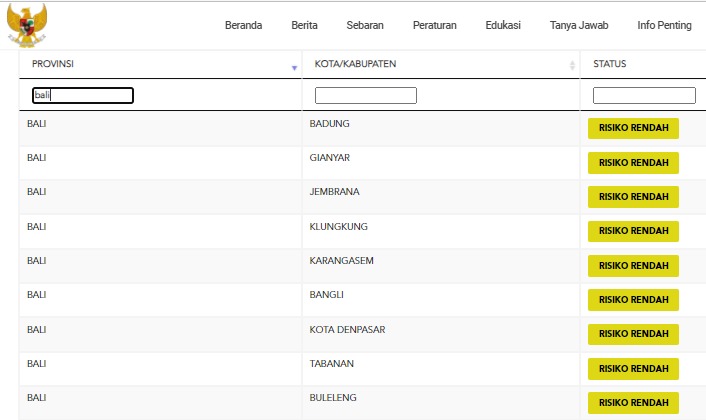Go to the Berita page
This screenshot has height=420, width=706.
point(304,26)
